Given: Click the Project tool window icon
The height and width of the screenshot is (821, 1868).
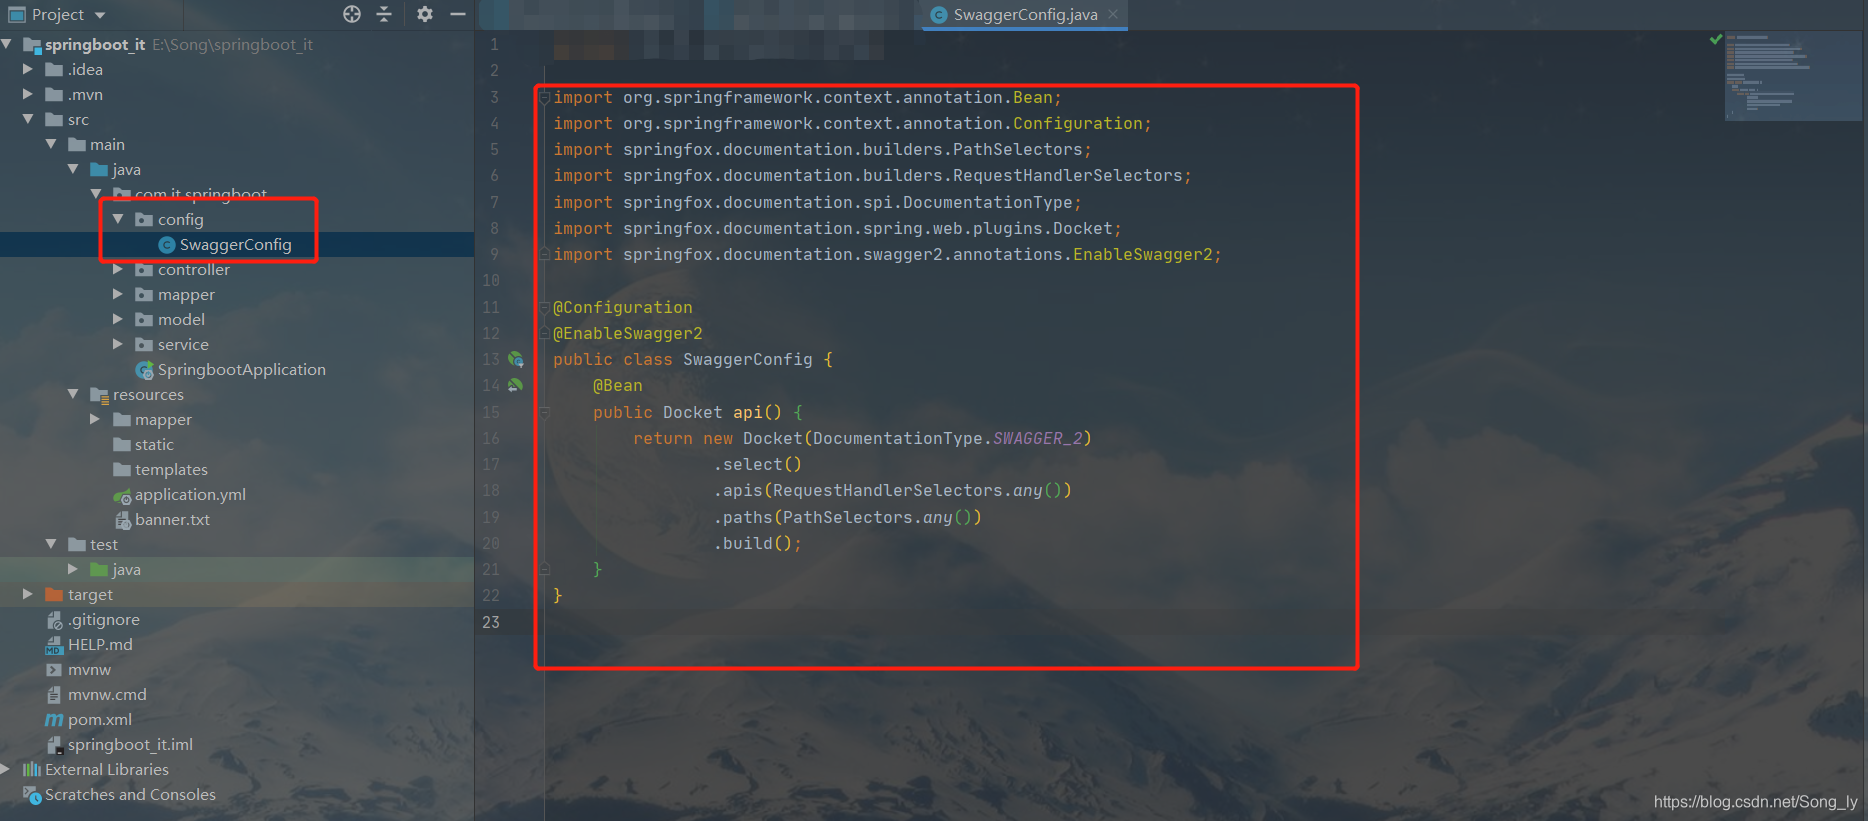Looking at the screenshot, I should click(x=17, y=14).
